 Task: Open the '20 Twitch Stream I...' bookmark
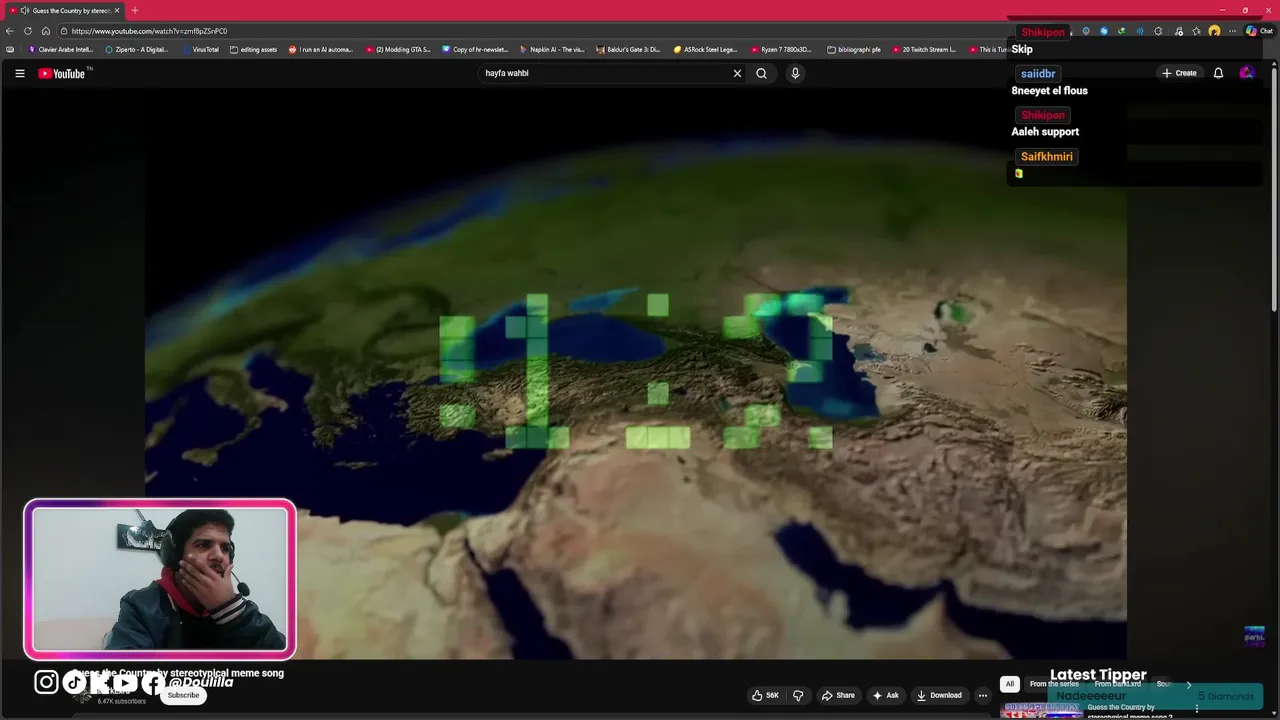coord(925,49)
